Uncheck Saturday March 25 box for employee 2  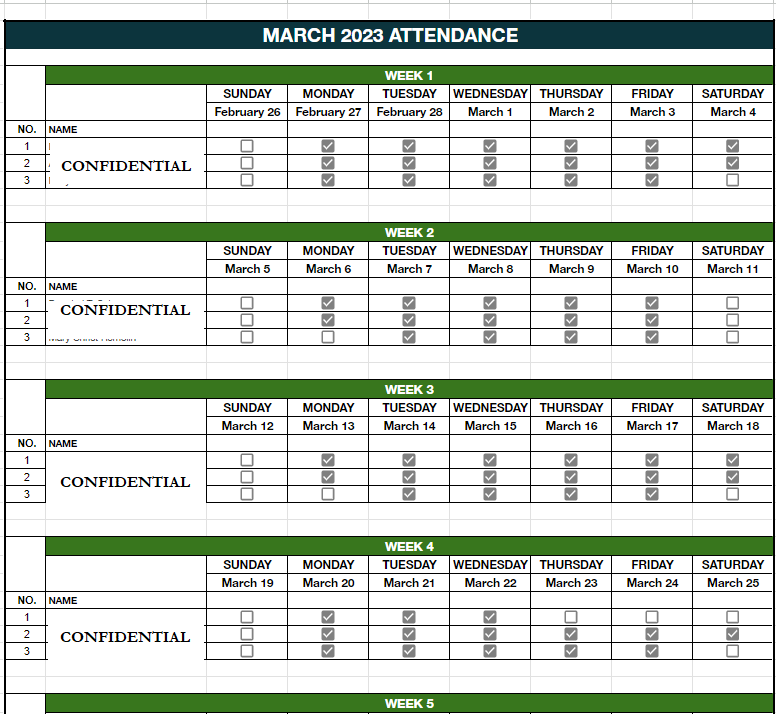pyautogui.click(x=733, y=634)
